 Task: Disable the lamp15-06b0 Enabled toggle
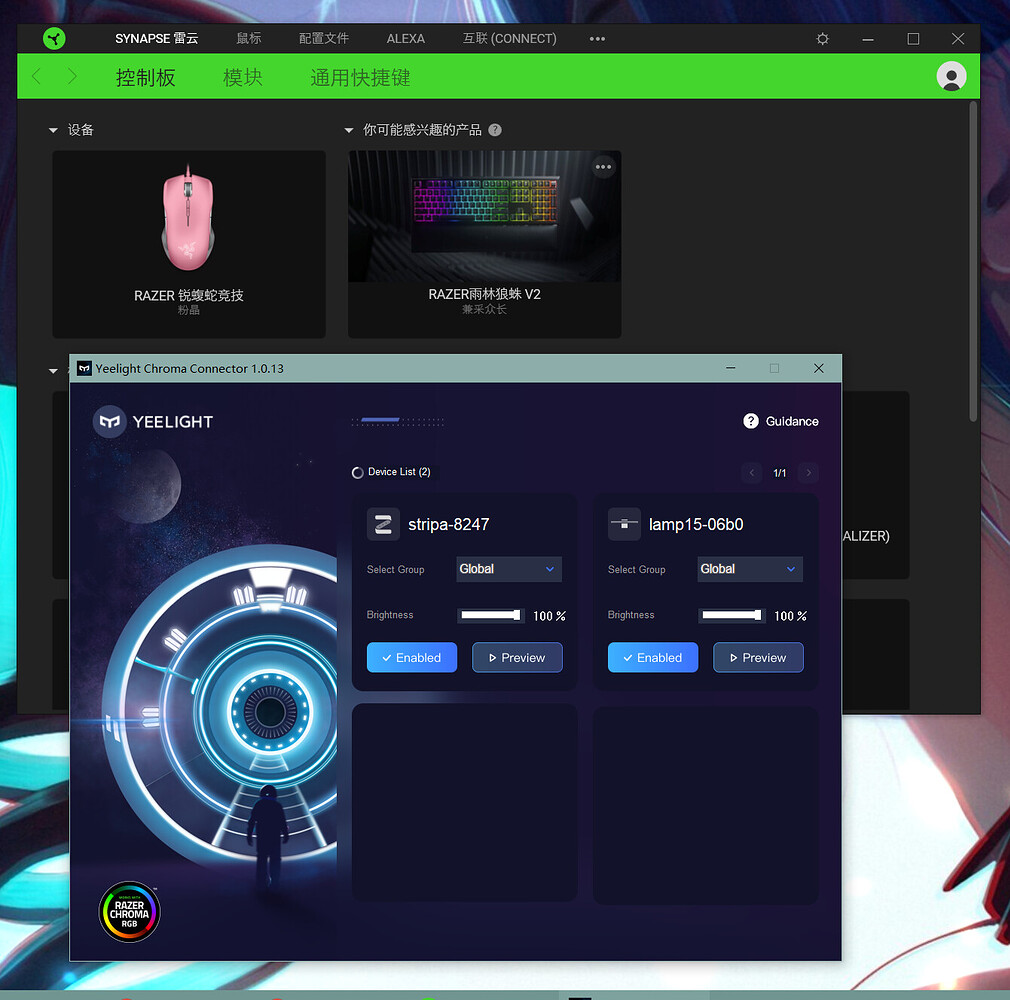click(653, 657)
